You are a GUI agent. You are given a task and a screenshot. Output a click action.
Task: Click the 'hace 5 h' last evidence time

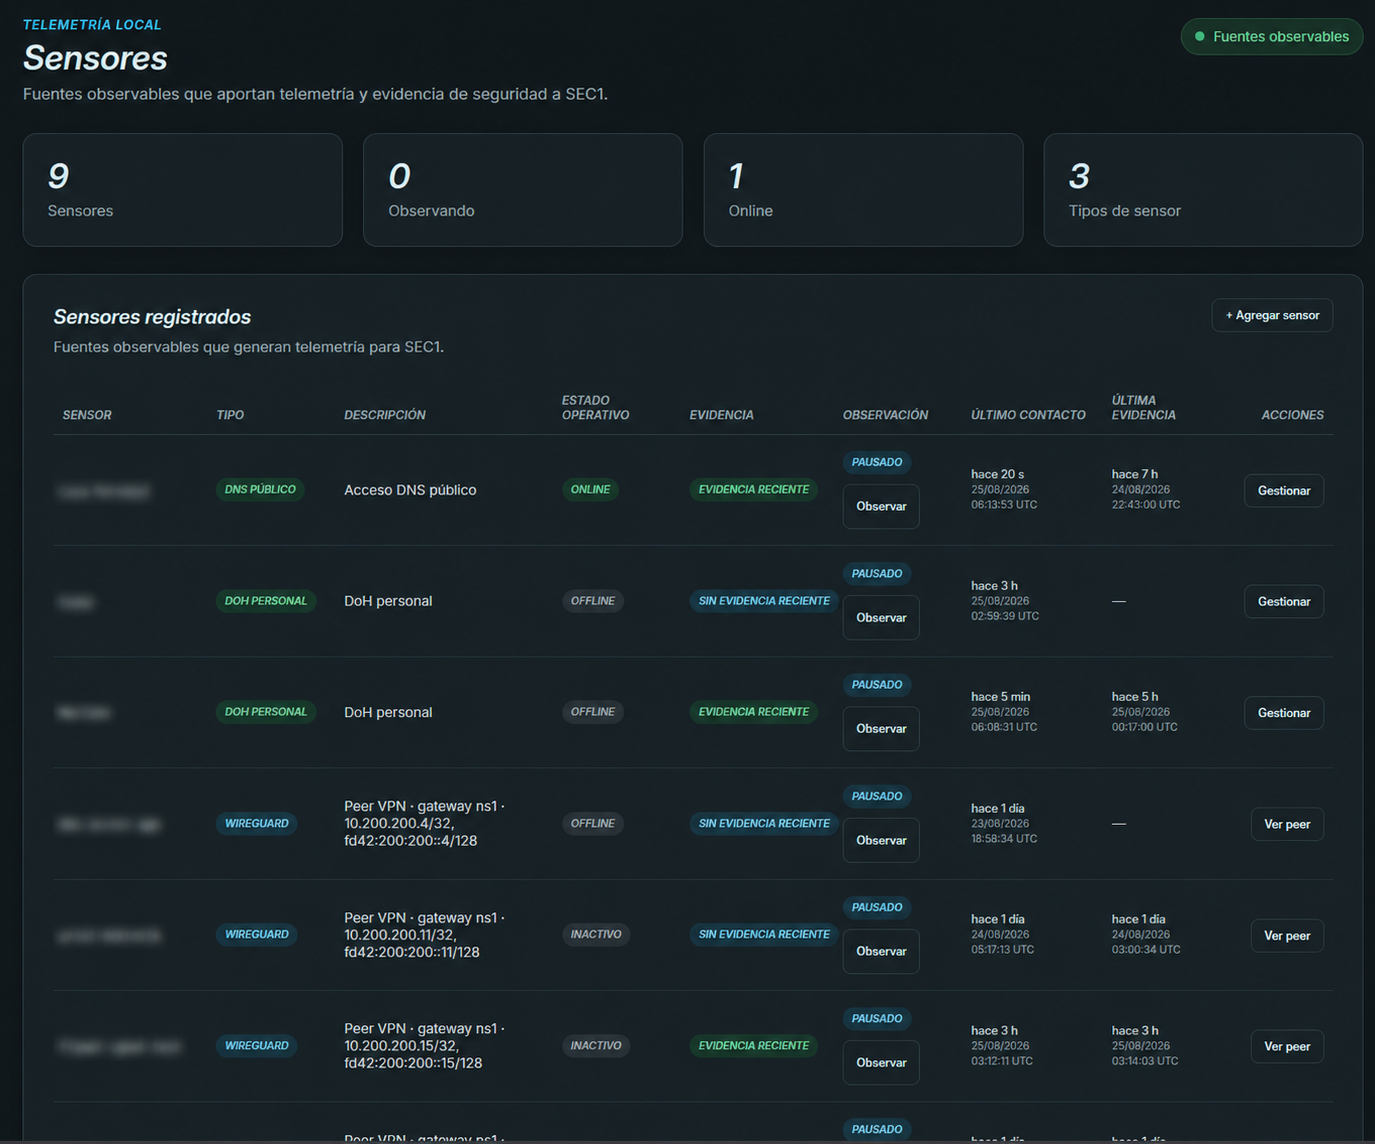(x=1135, y=697)
